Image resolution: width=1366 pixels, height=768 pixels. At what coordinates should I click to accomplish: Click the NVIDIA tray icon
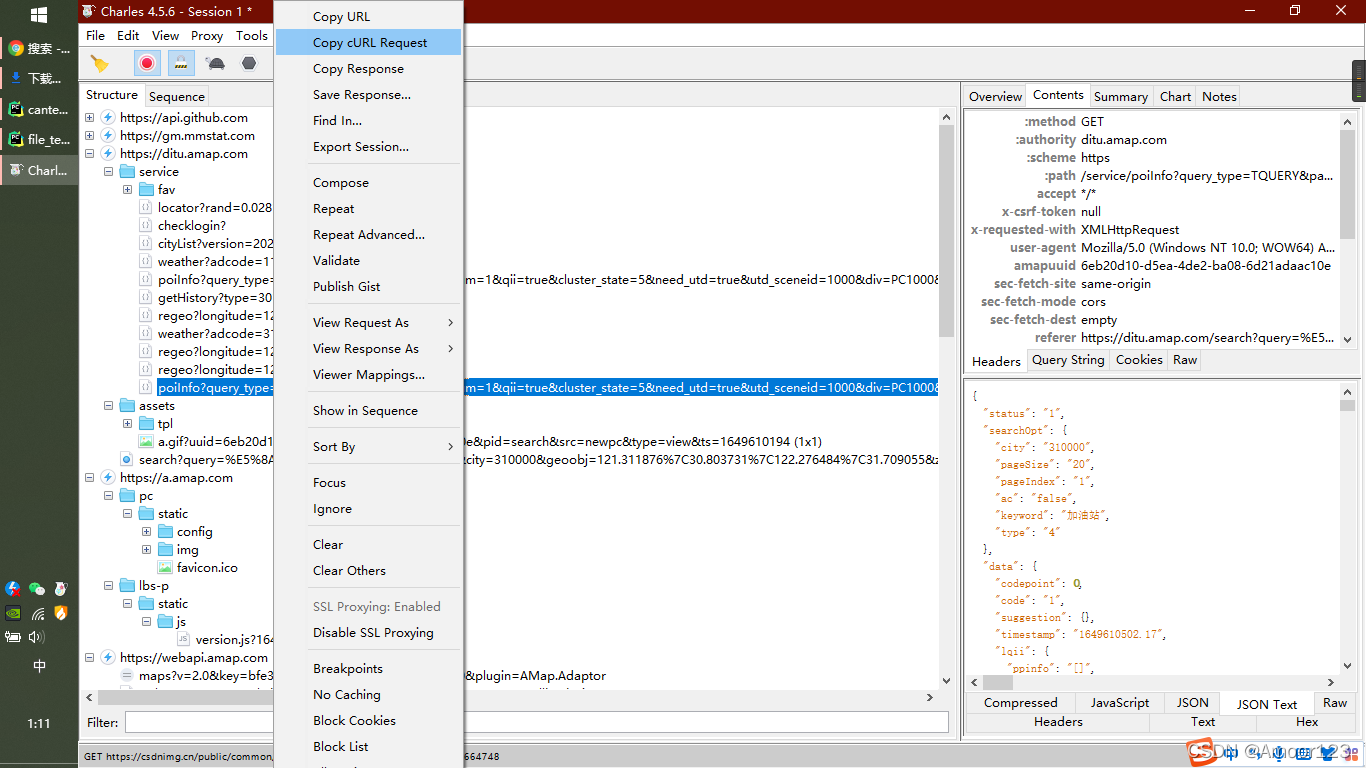tap(13, 613)
